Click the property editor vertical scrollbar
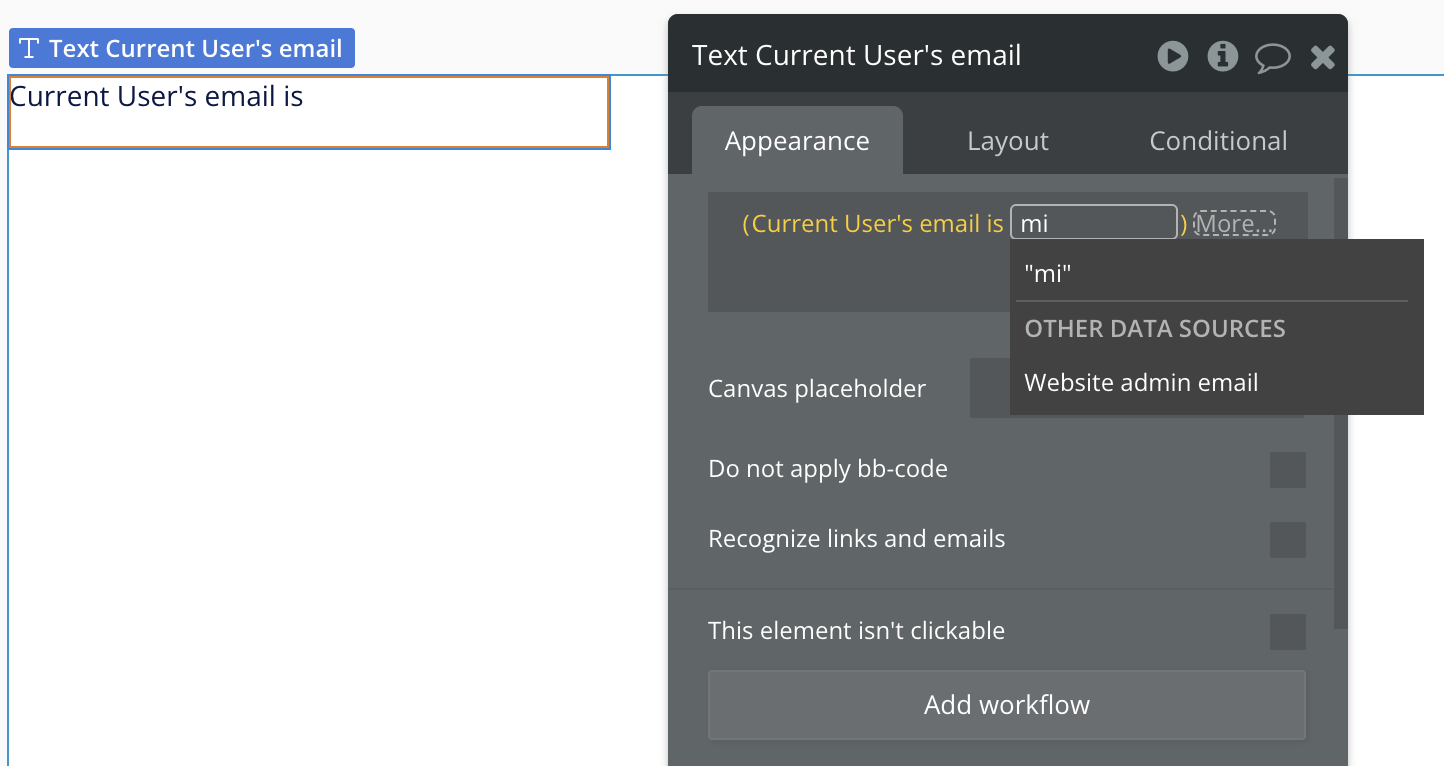 (x=1340, y=400)
